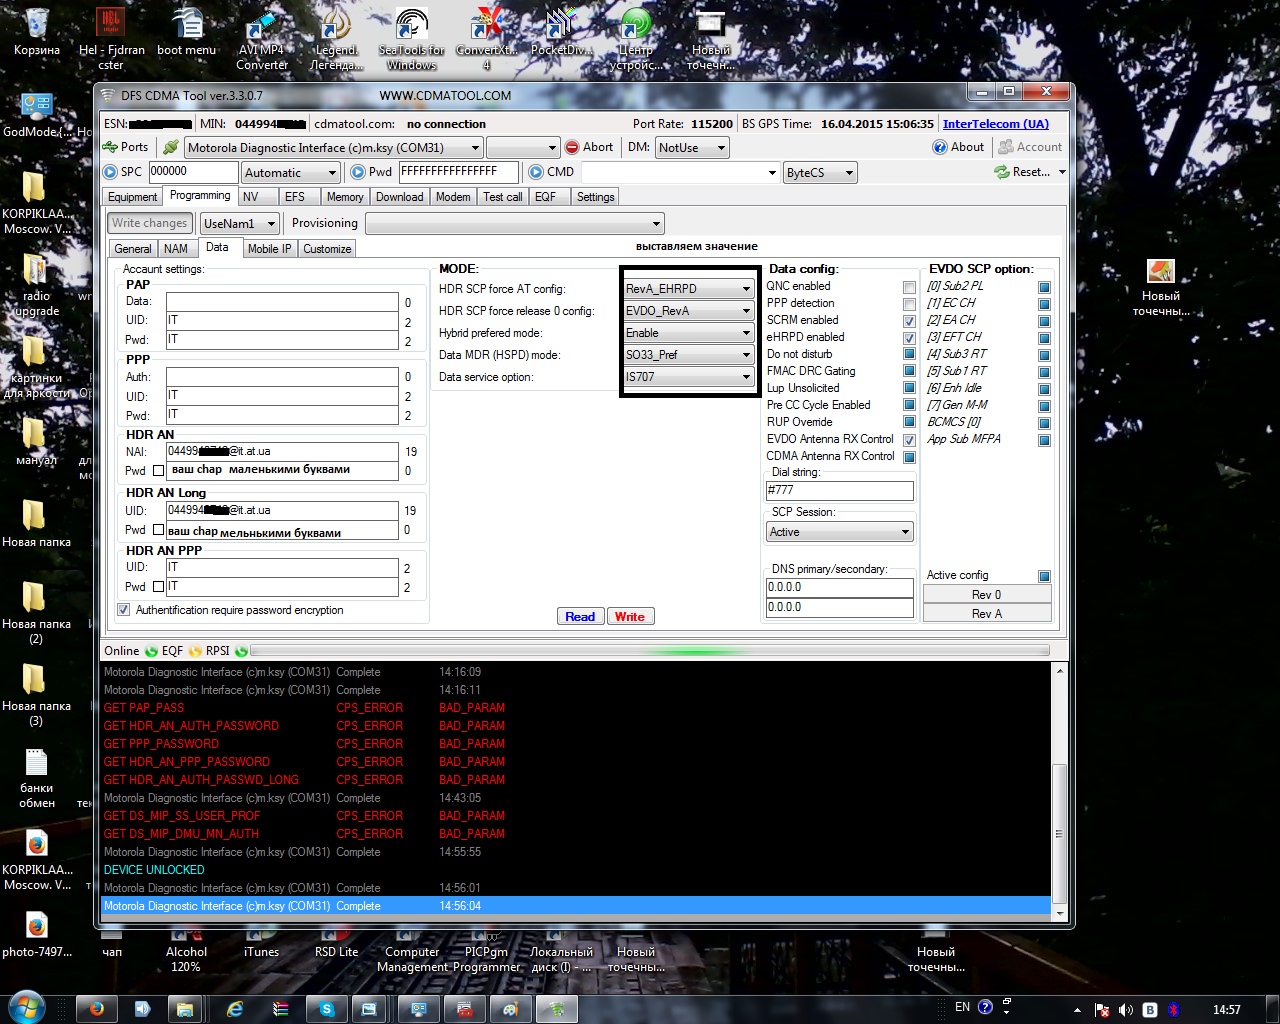The width and height of the screenshot is (1280, 1024).
Task: Click the orange EQF status icon
Action: coord(195,651)
